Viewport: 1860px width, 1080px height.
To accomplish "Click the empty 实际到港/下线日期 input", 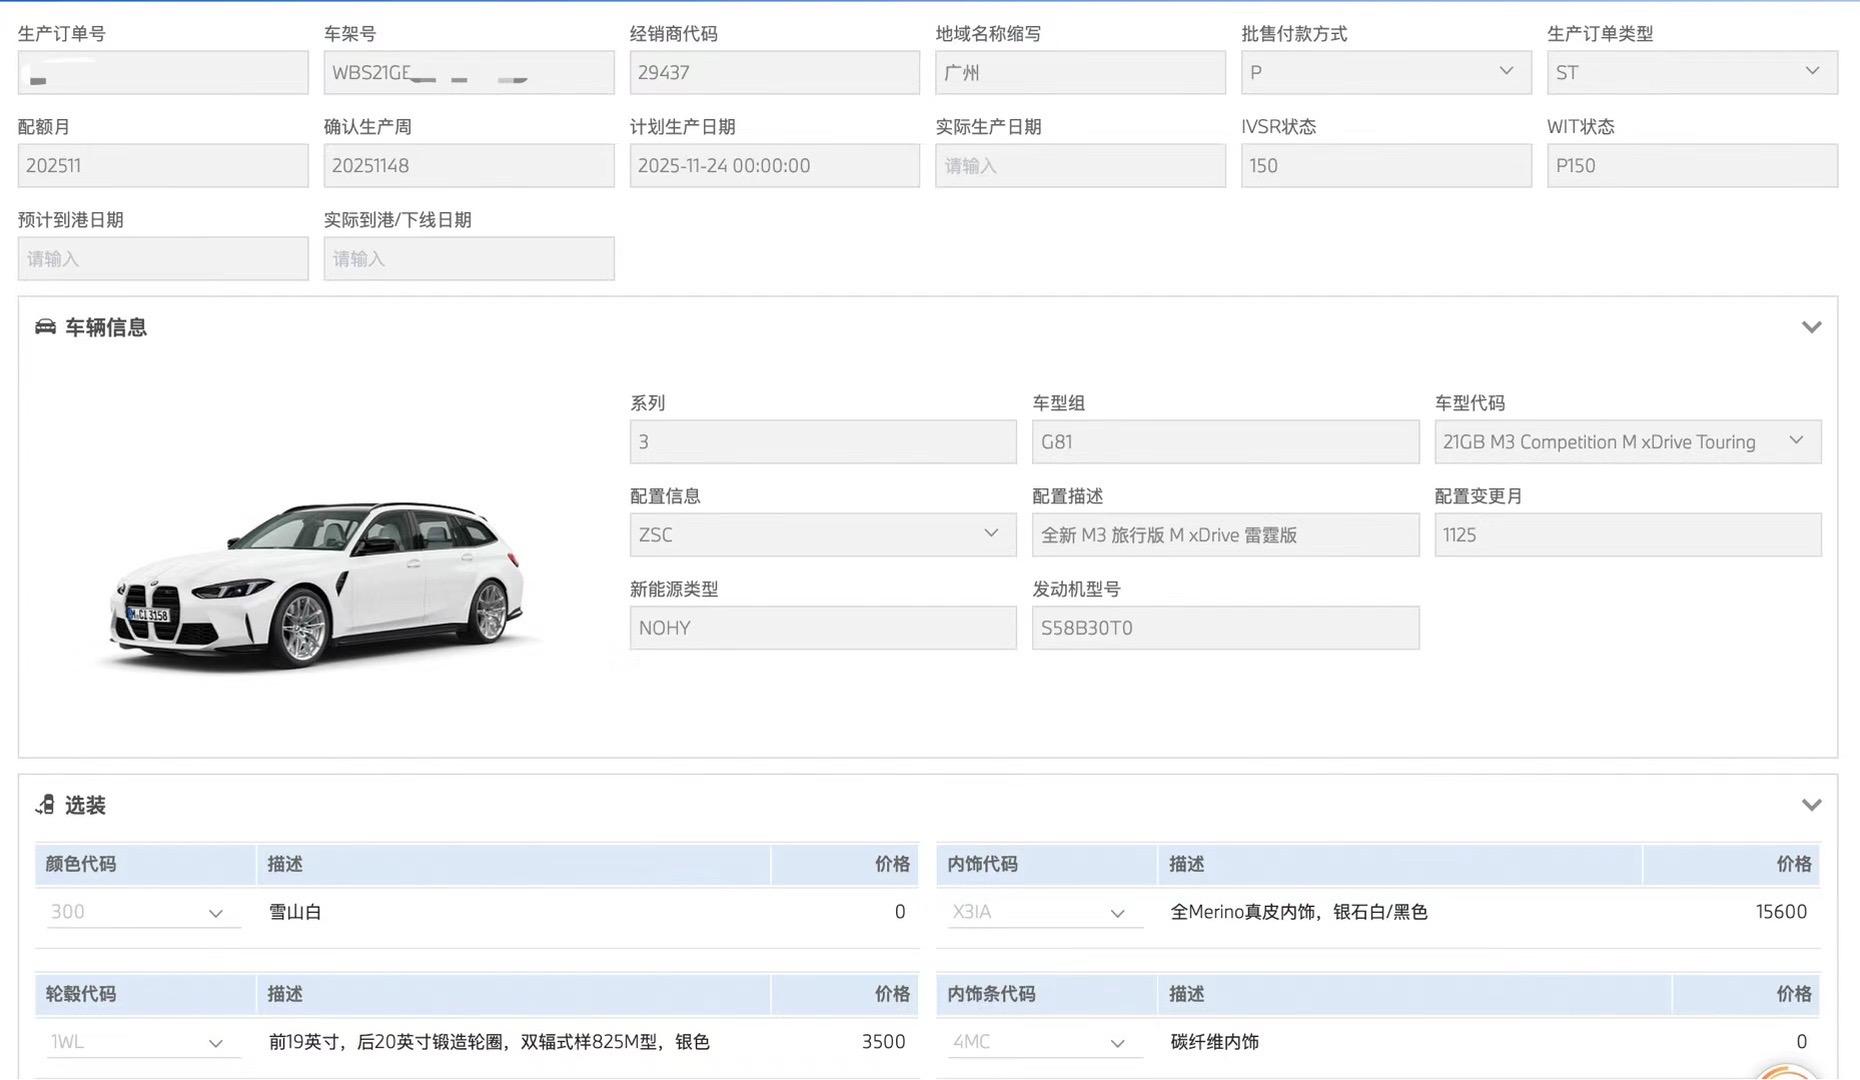I will tap(469, 258).
